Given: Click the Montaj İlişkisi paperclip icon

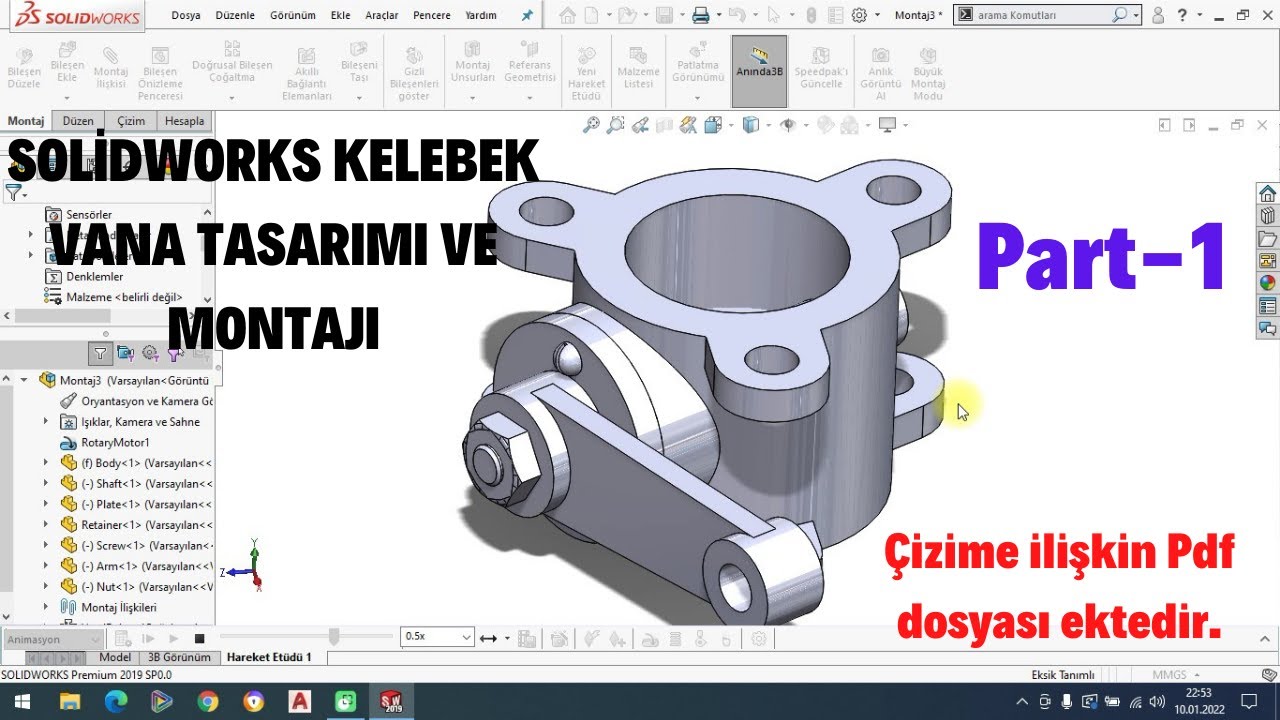Looking at the screenshot, I should (111, 54).
